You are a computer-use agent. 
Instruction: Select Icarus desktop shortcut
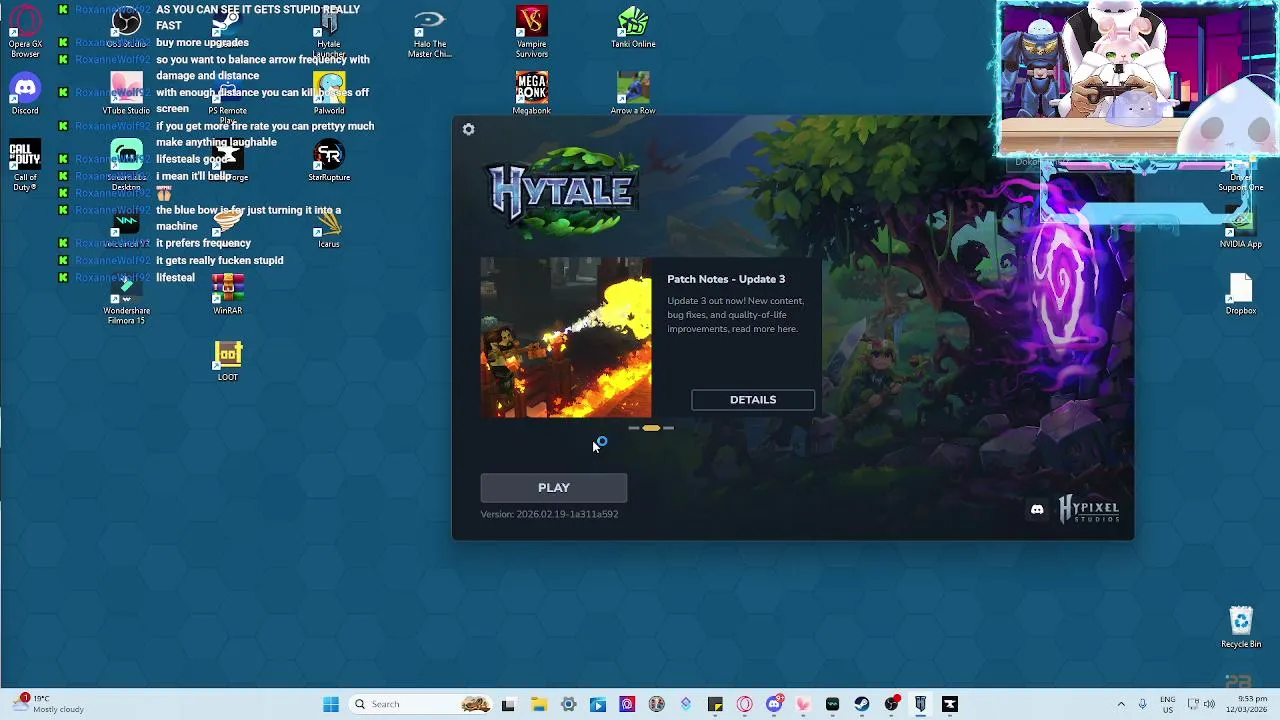329,227
